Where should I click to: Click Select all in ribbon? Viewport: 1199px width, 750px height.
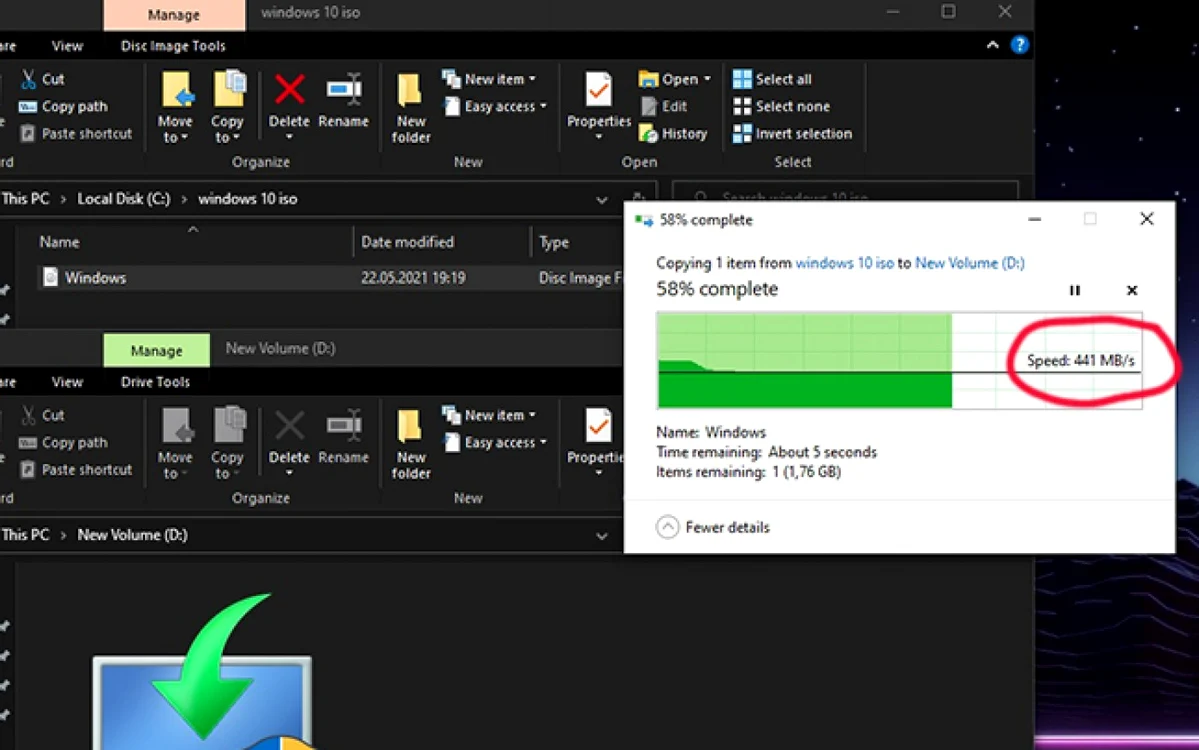772,79
